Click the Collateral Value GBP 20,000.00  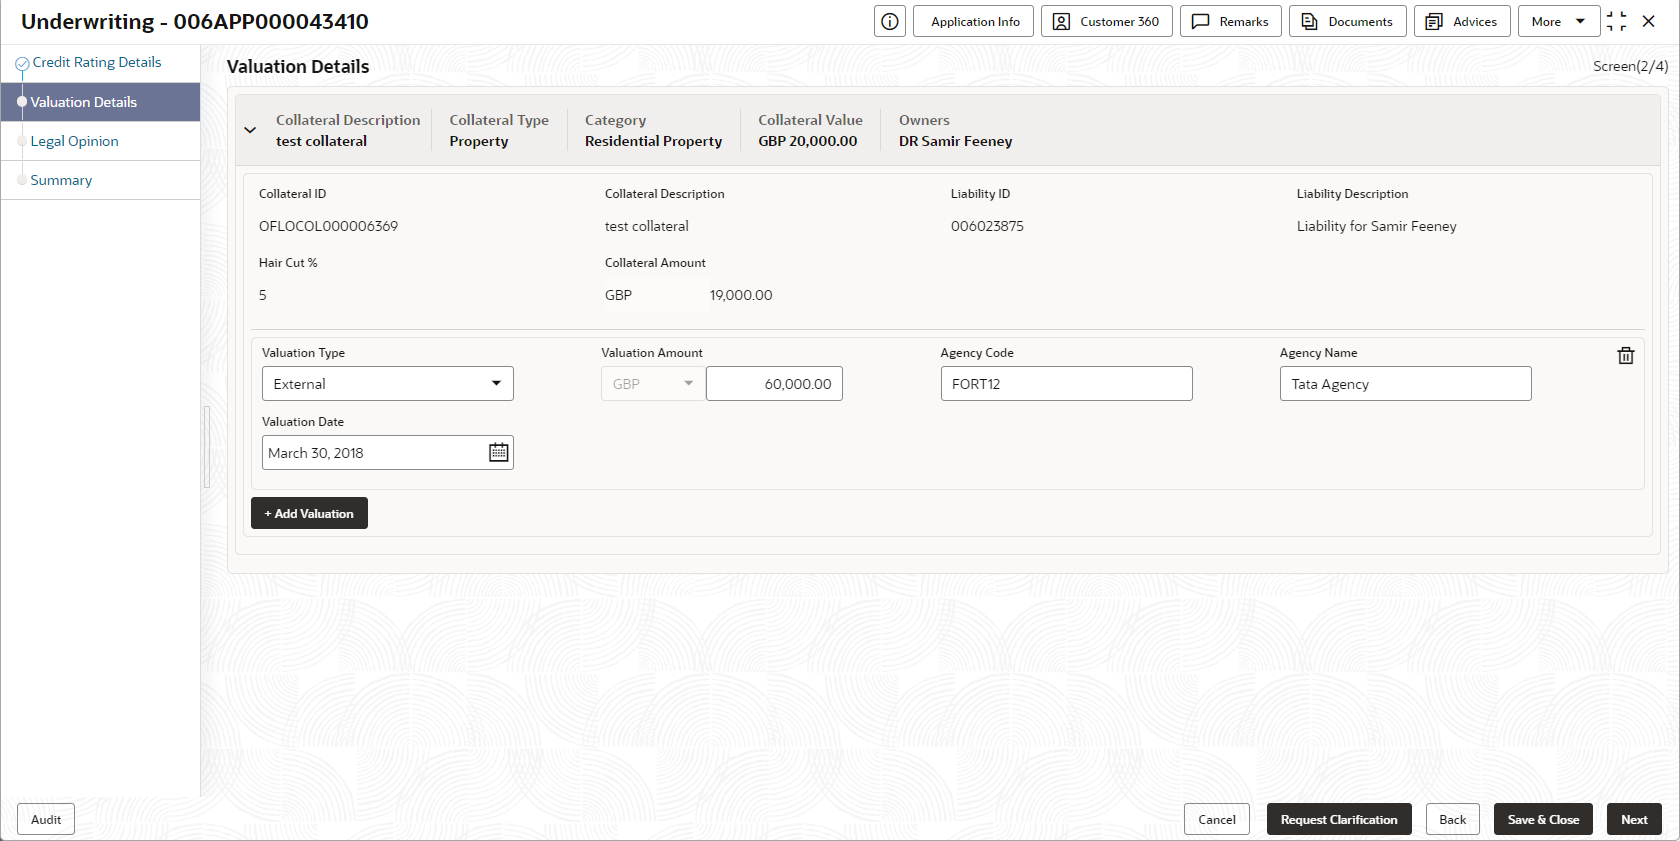click(807, 141)
